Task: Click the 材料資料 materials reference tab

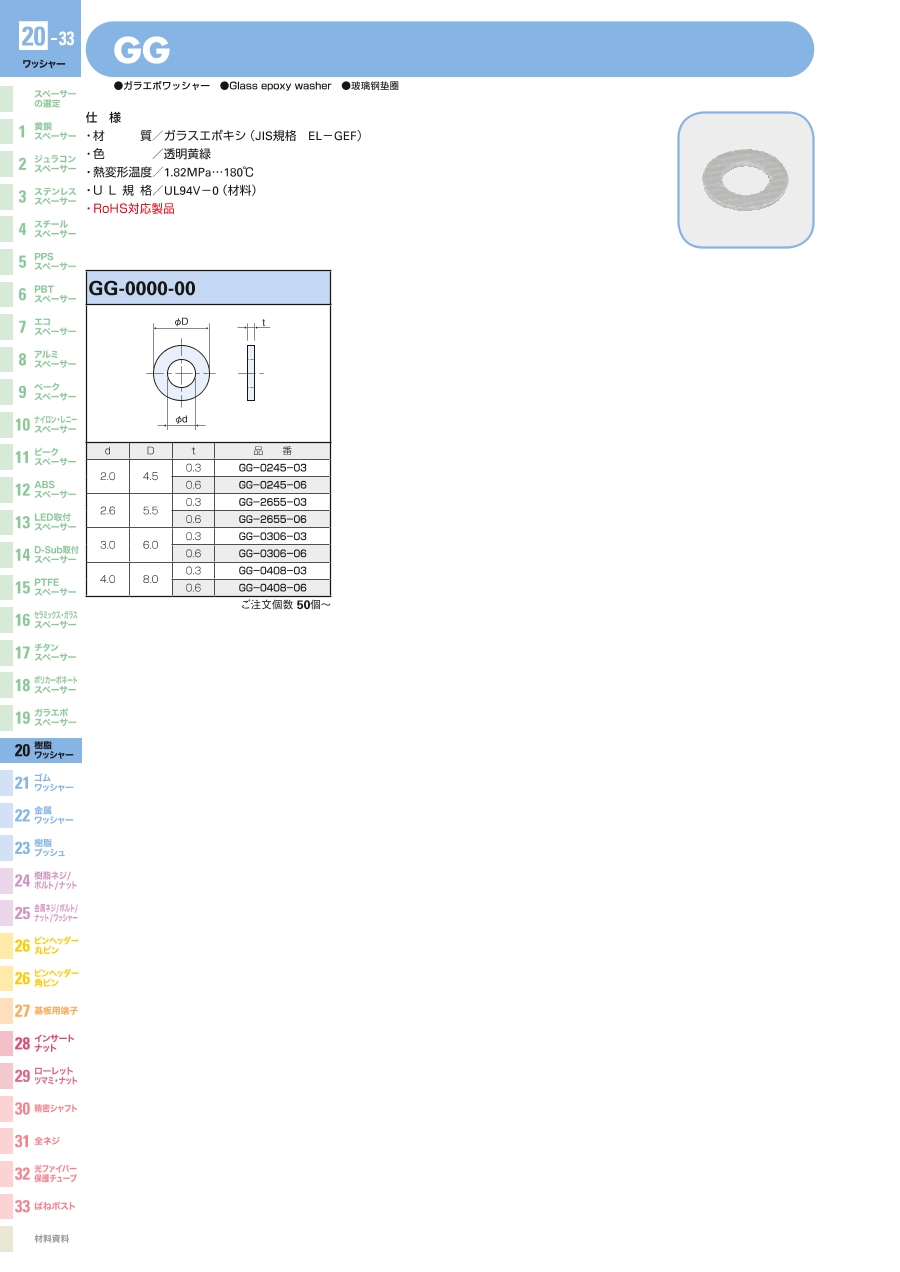Action: (41, 1239)
